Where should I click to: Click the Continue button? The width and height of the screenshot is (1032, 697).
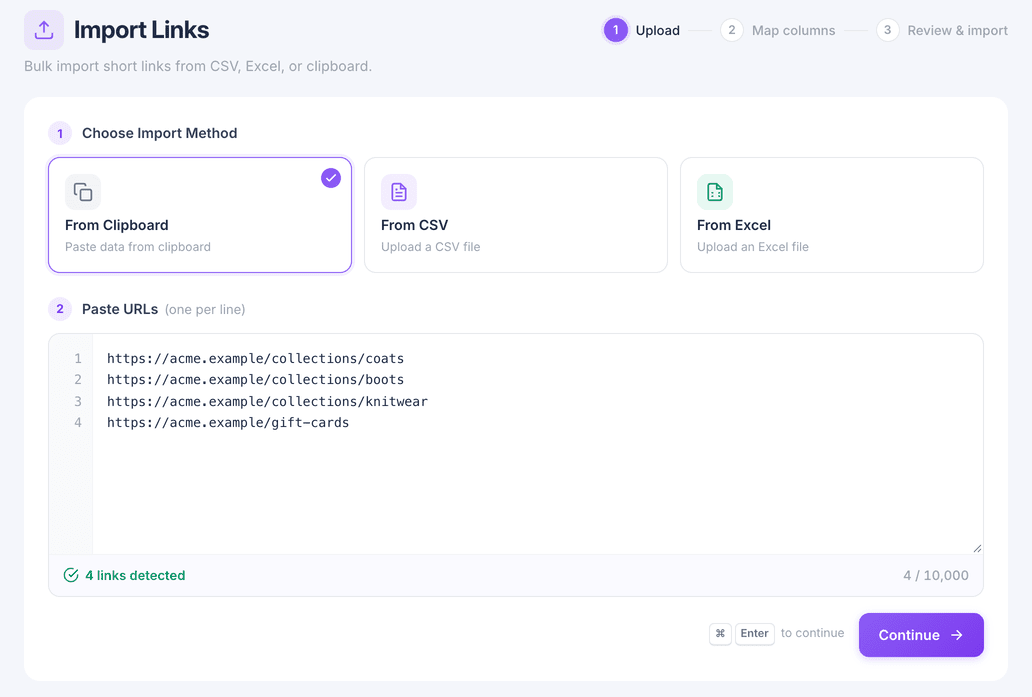[921, 635]
